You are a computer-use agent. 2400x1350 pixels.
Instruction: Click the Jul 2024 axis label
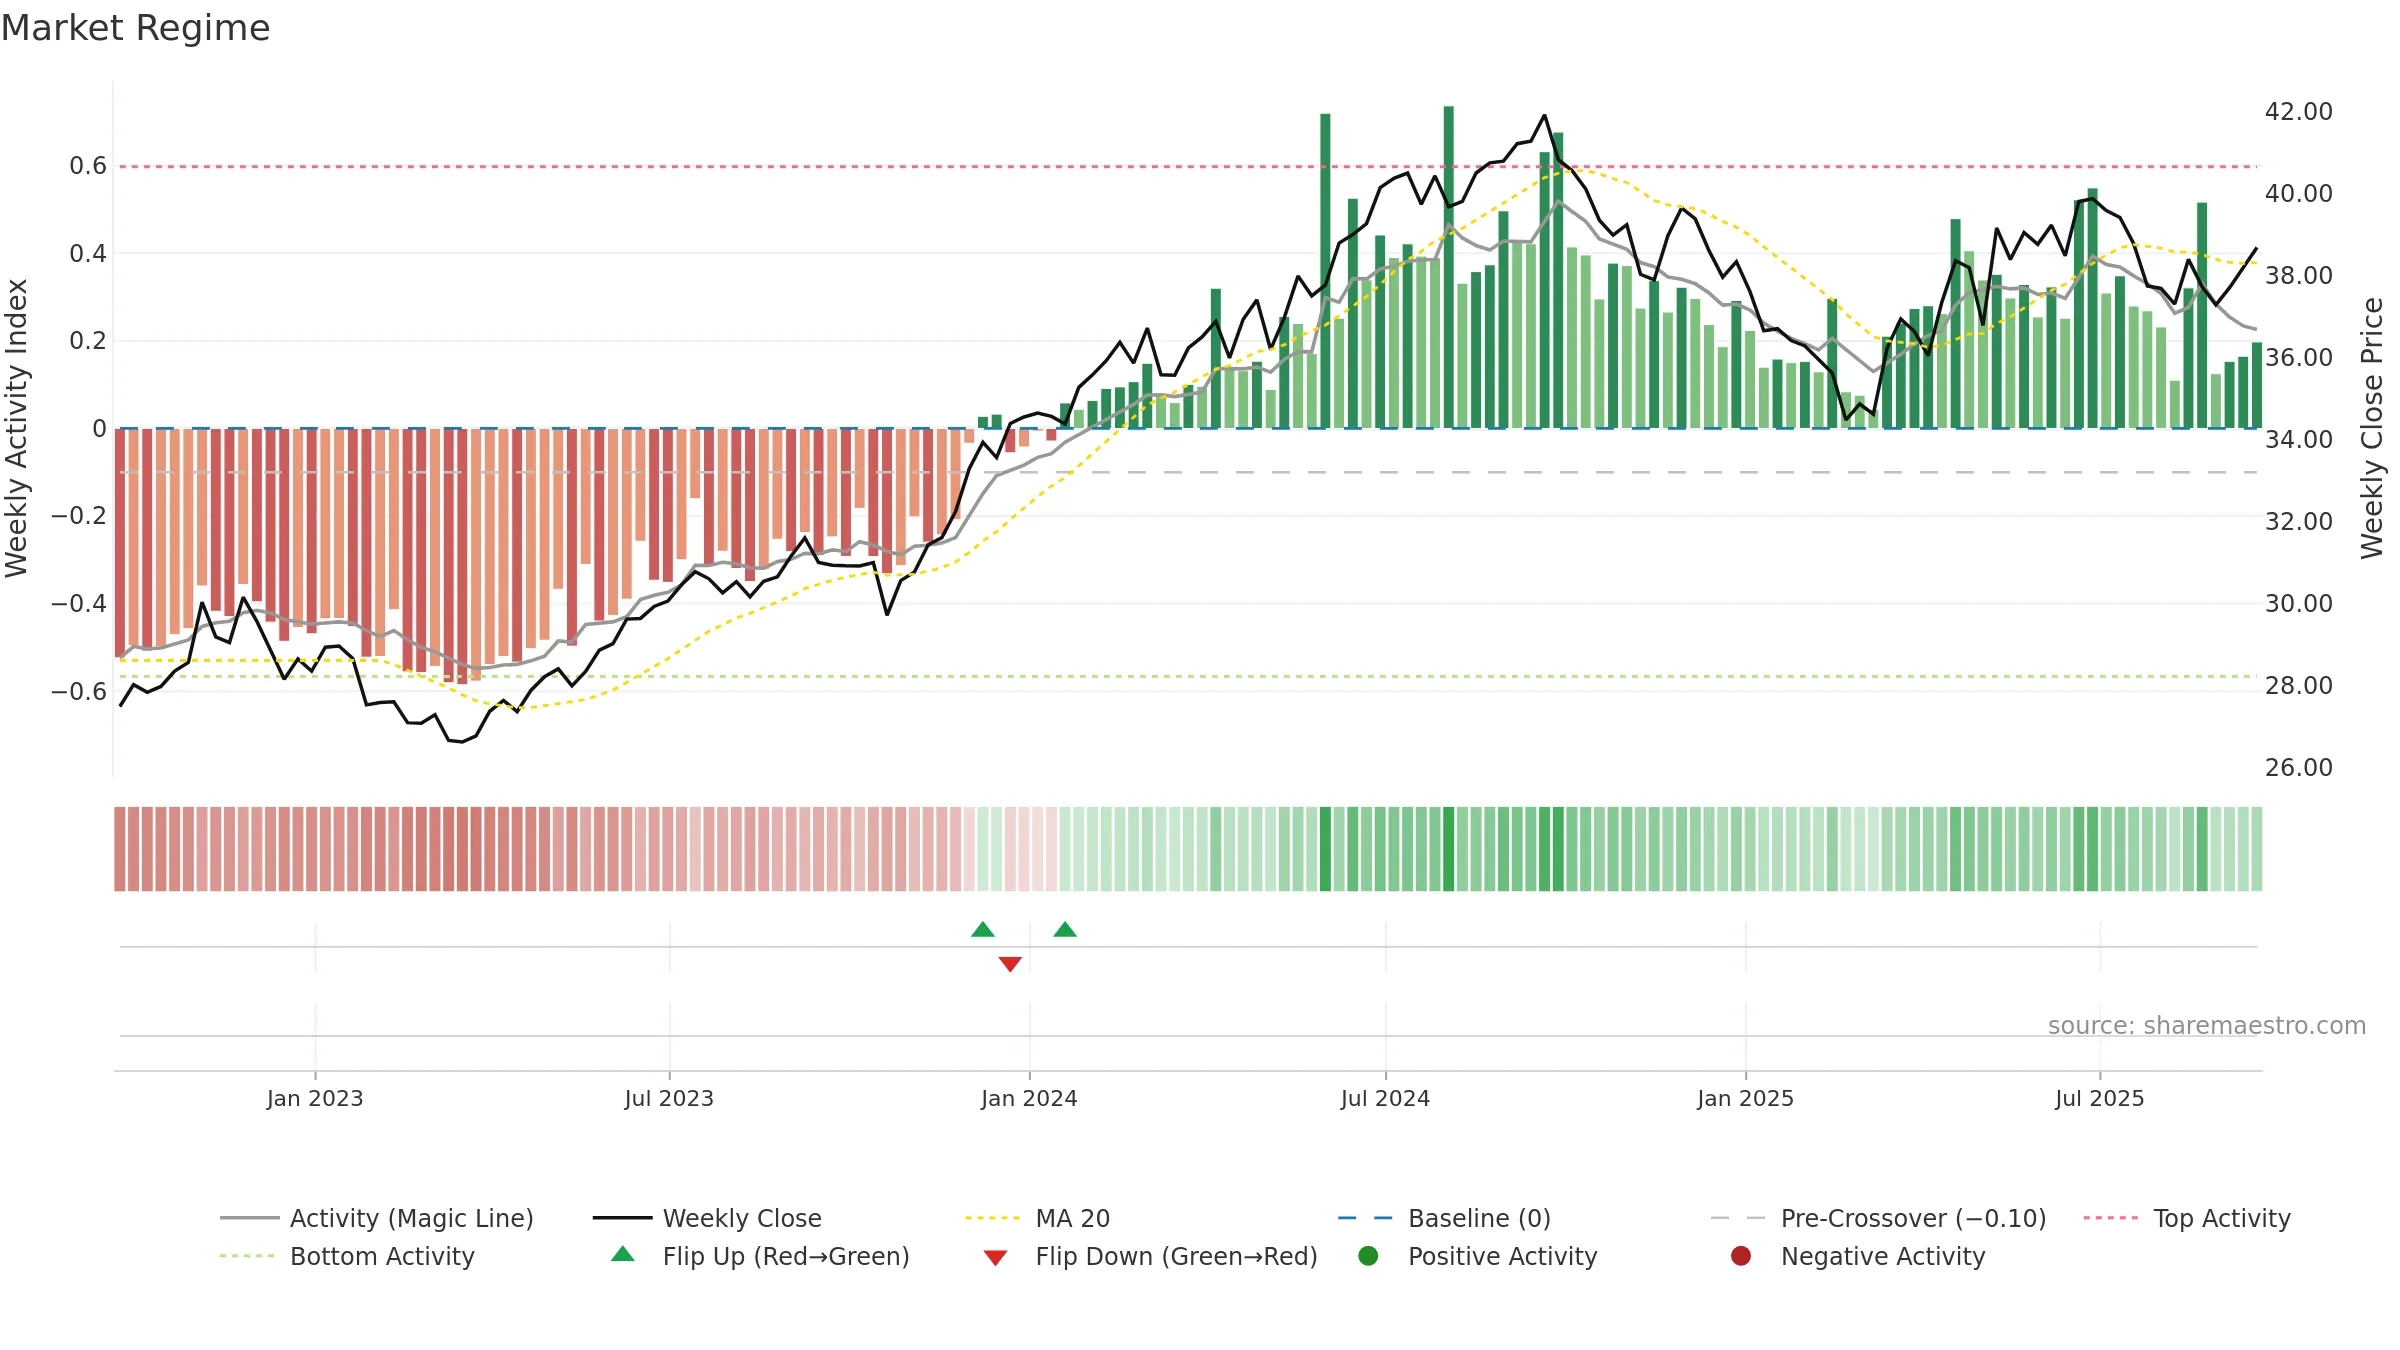(x=1386, y=1099)
